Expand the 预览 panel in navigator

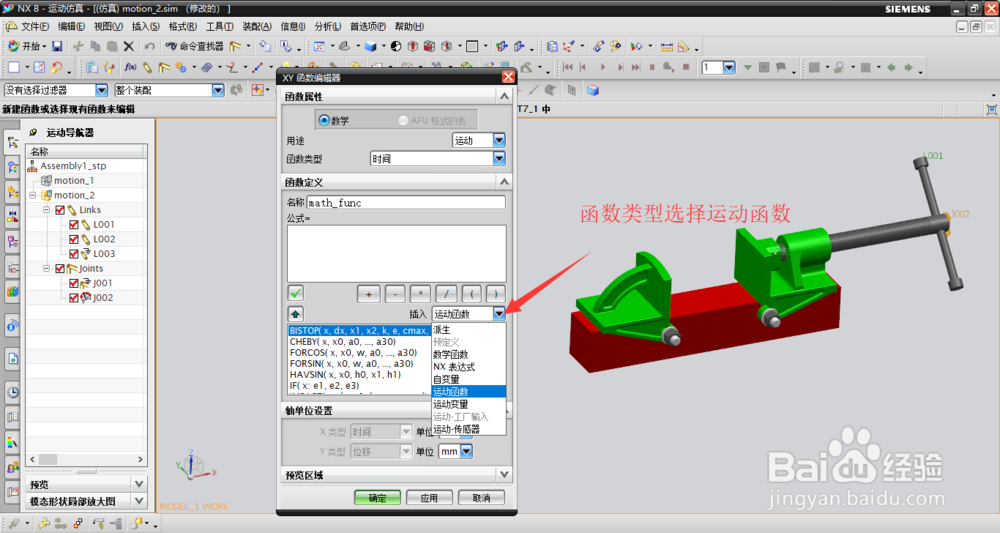click(x=139, y=484)
